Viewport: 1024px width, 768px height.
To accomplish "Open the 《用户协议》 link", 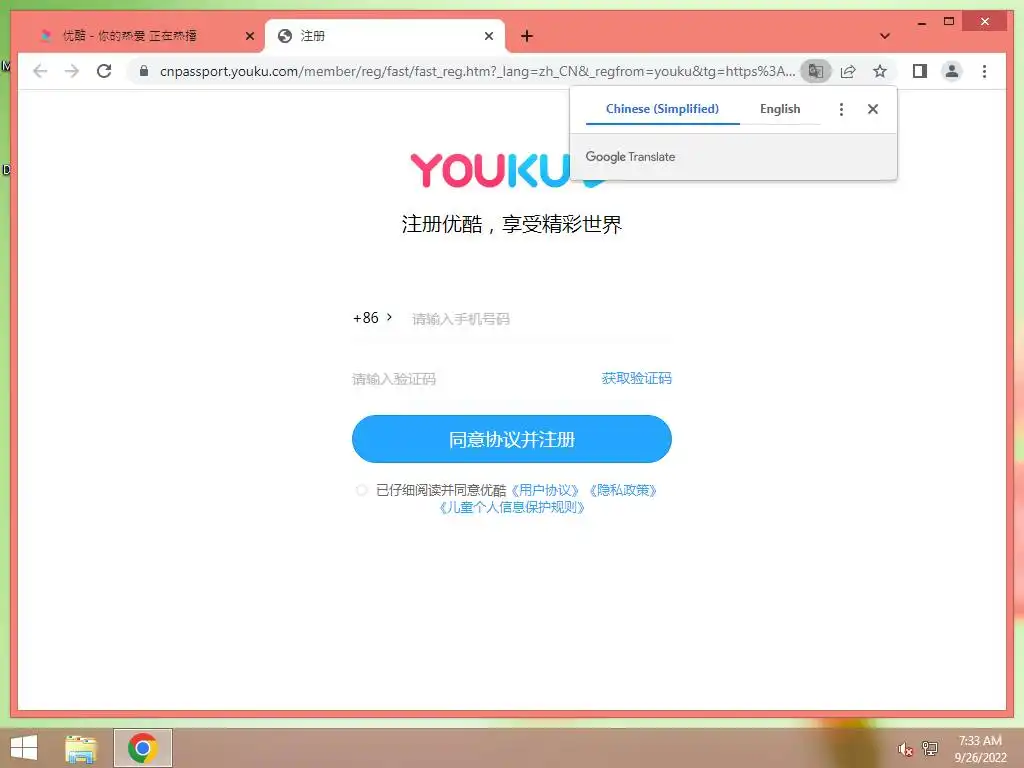I will coord(545,490).
